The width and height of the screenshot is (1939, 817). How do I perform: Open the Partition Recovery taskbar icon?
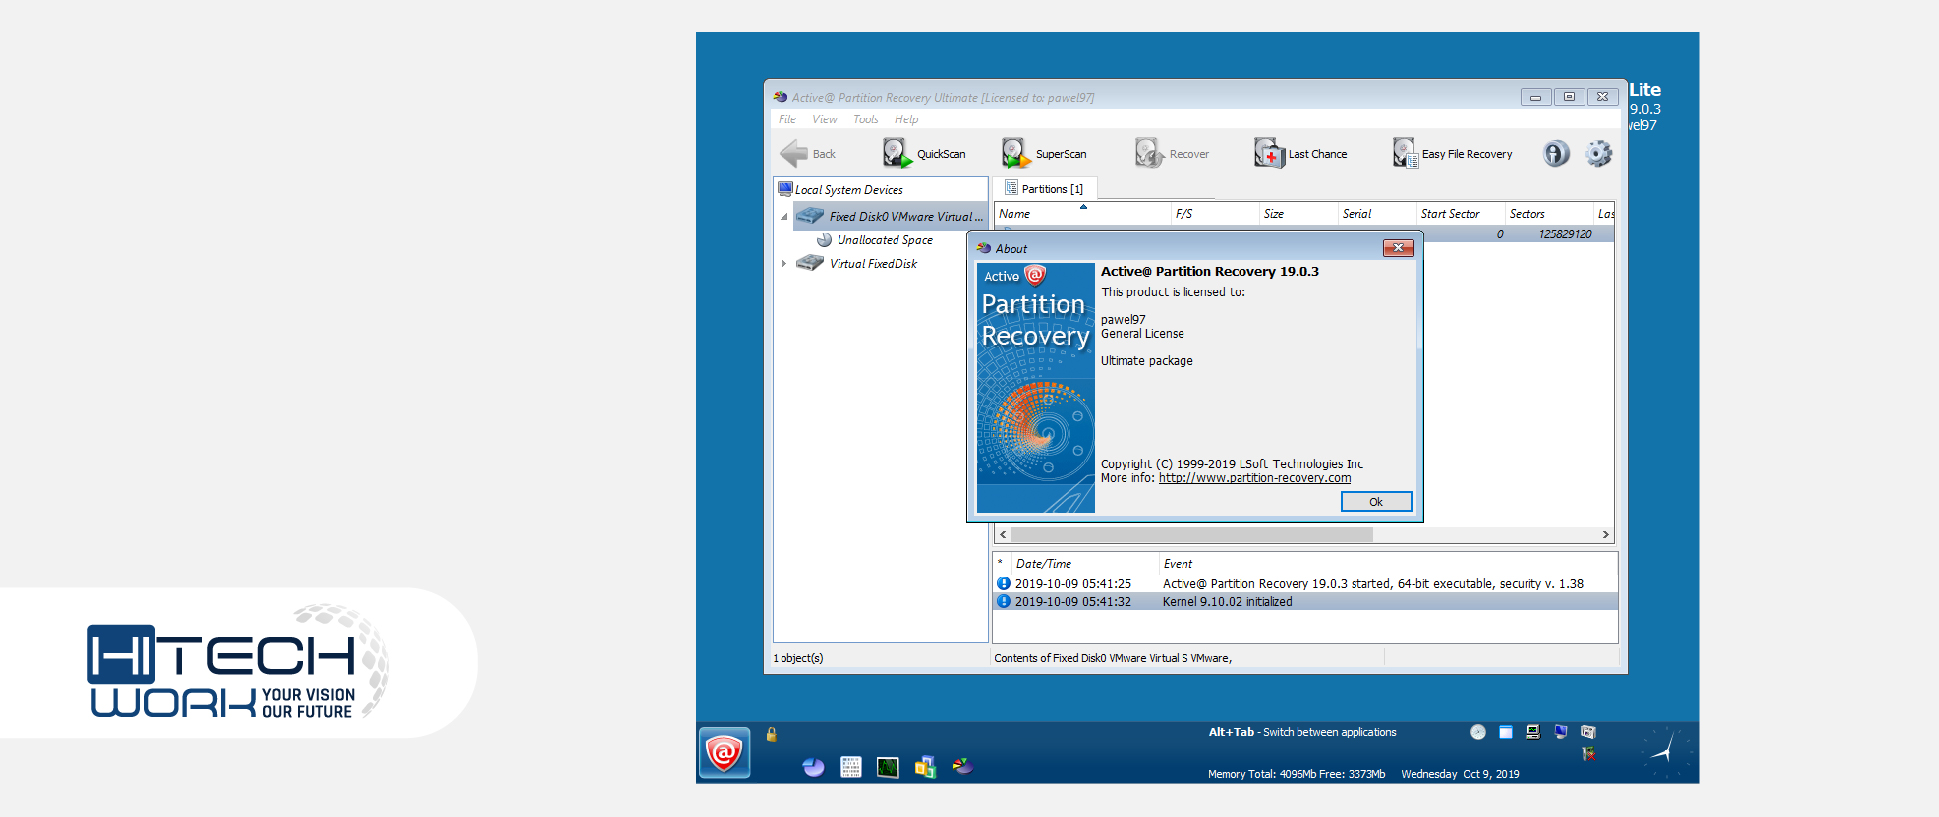coord(963,767)
